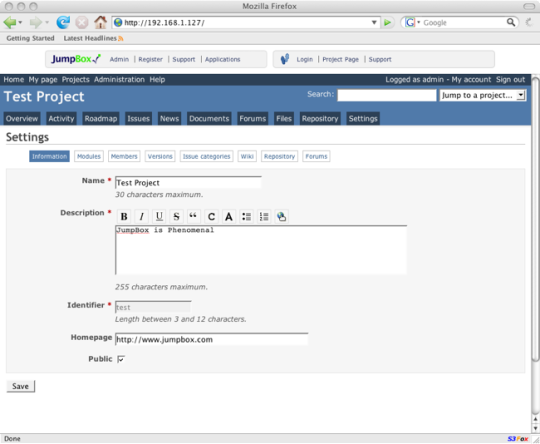Click the browser URL address field
The image size is (540, 444).
click(x=246, y=23)
